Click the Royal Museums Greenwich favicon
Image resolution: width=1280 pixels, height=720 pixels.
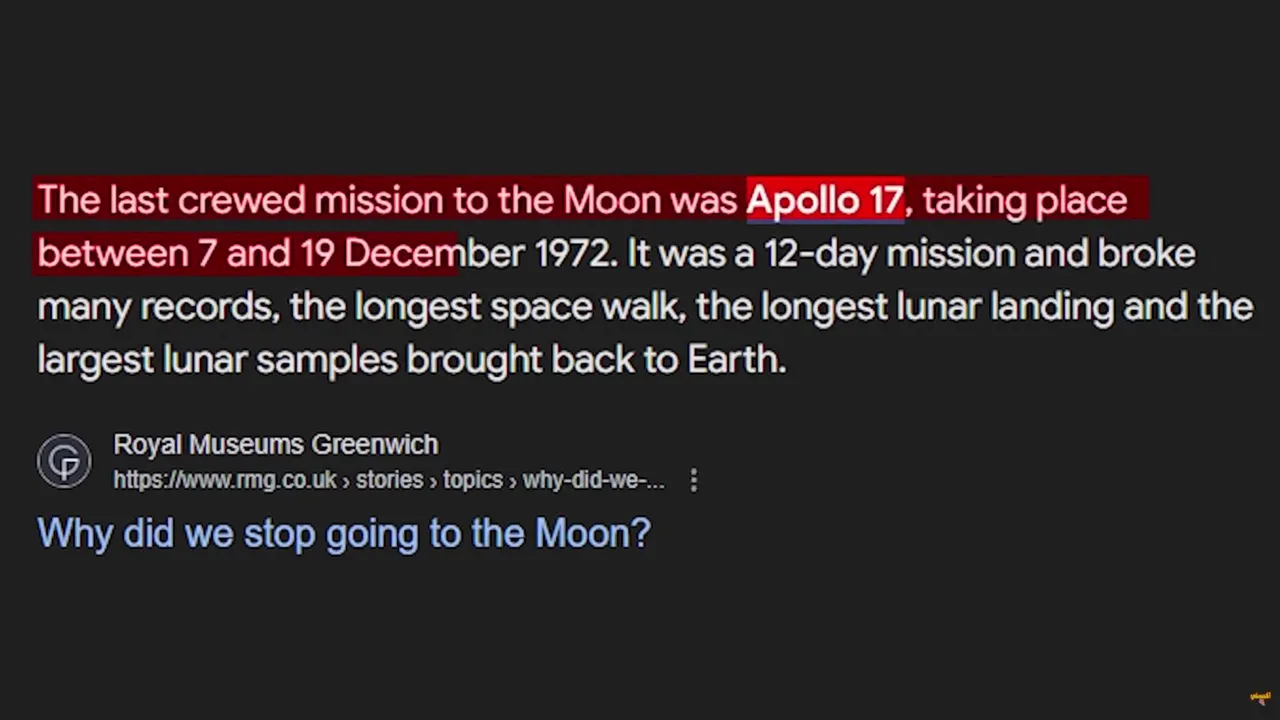coord(64,461)
